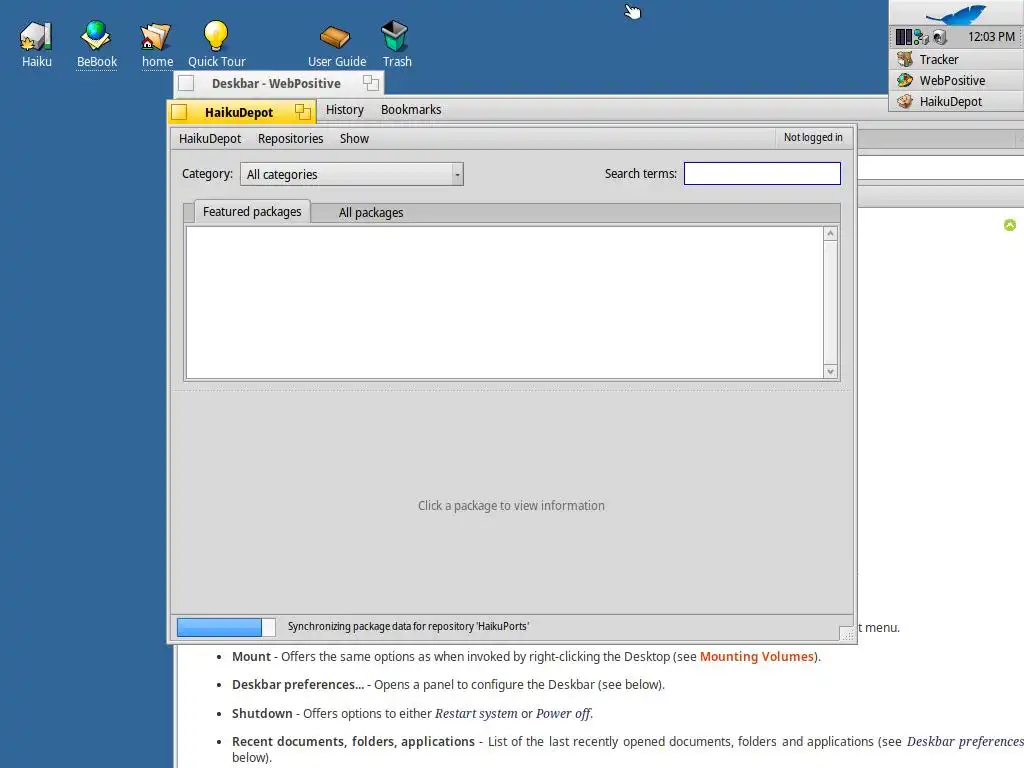
Task: Open WebPositive Bookmarks menu
Action: pyautogui.click(x=411, y=110)
